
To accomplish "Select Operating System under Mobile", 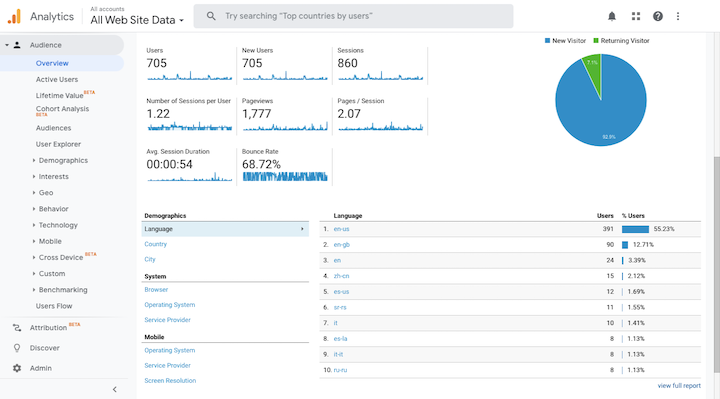I will [169, 350].
